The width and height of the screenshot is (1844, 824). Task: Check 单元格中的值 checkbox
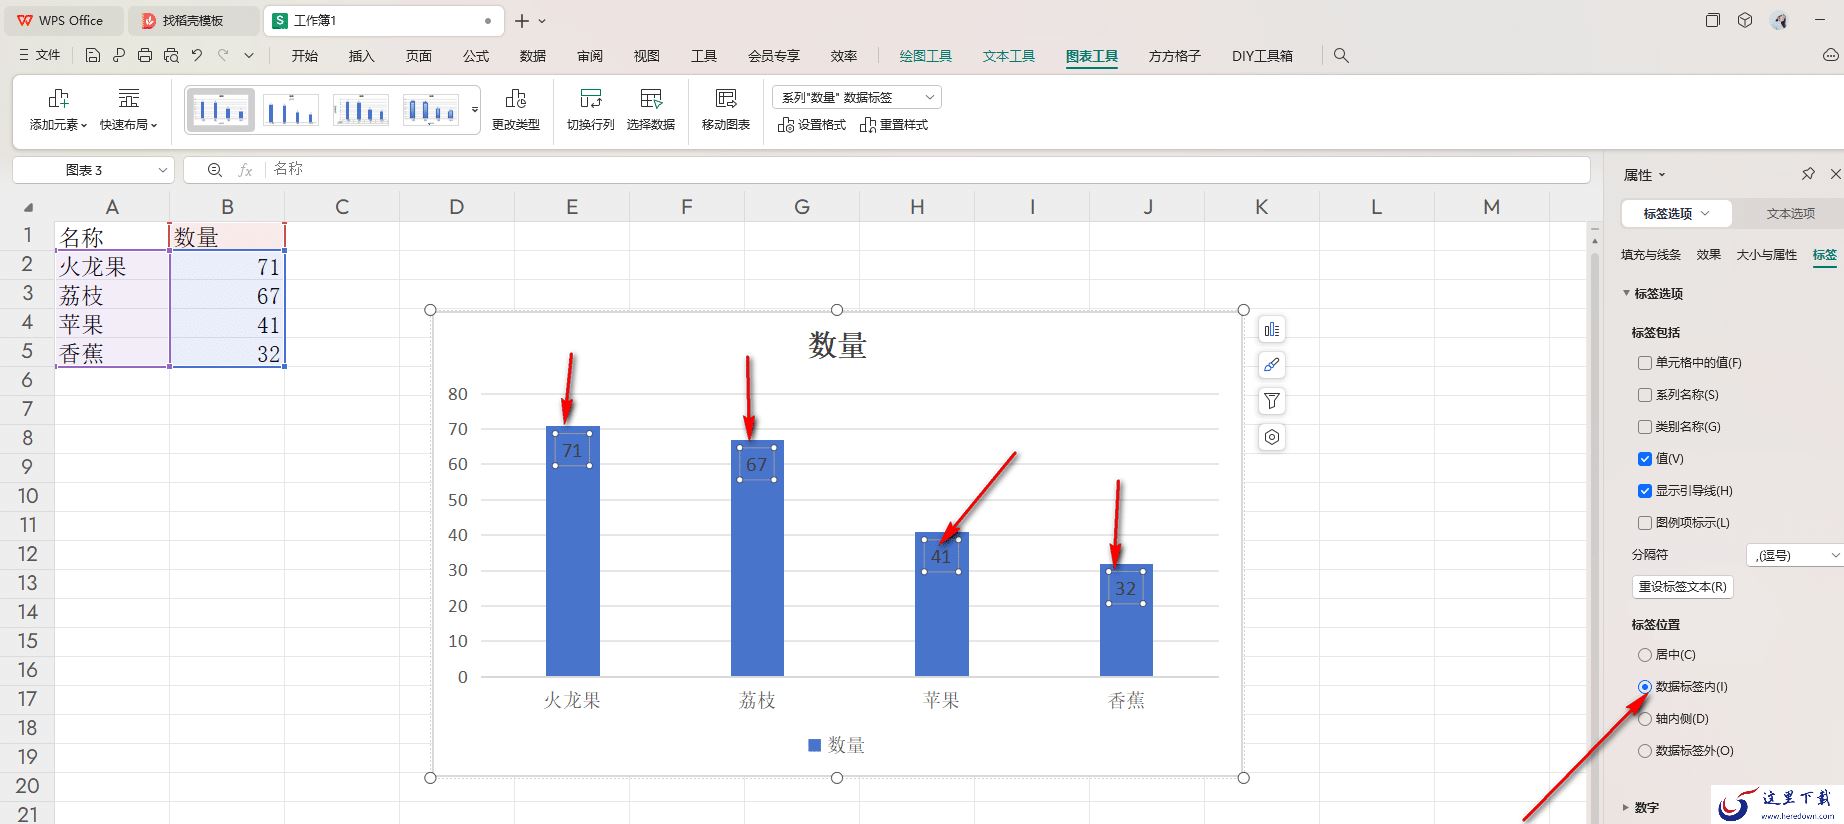coord(1645,363)
